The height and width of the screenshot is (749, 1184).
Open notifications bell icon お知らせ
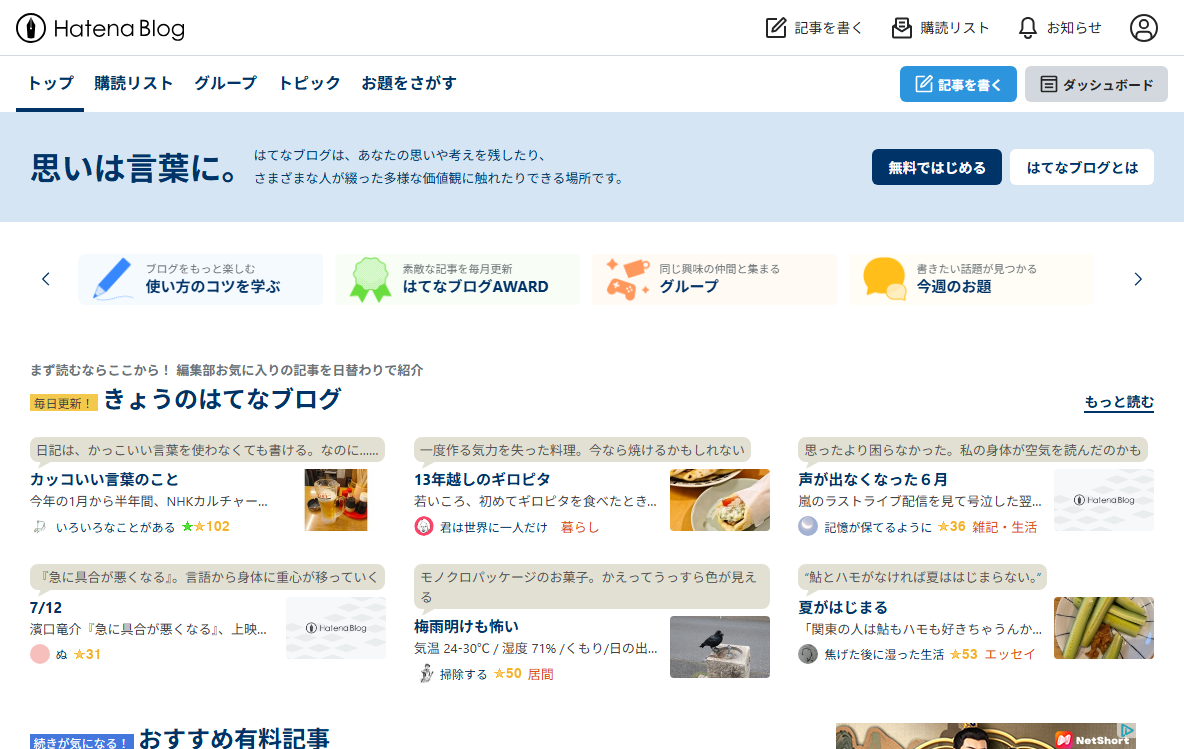pos(1028,28)
